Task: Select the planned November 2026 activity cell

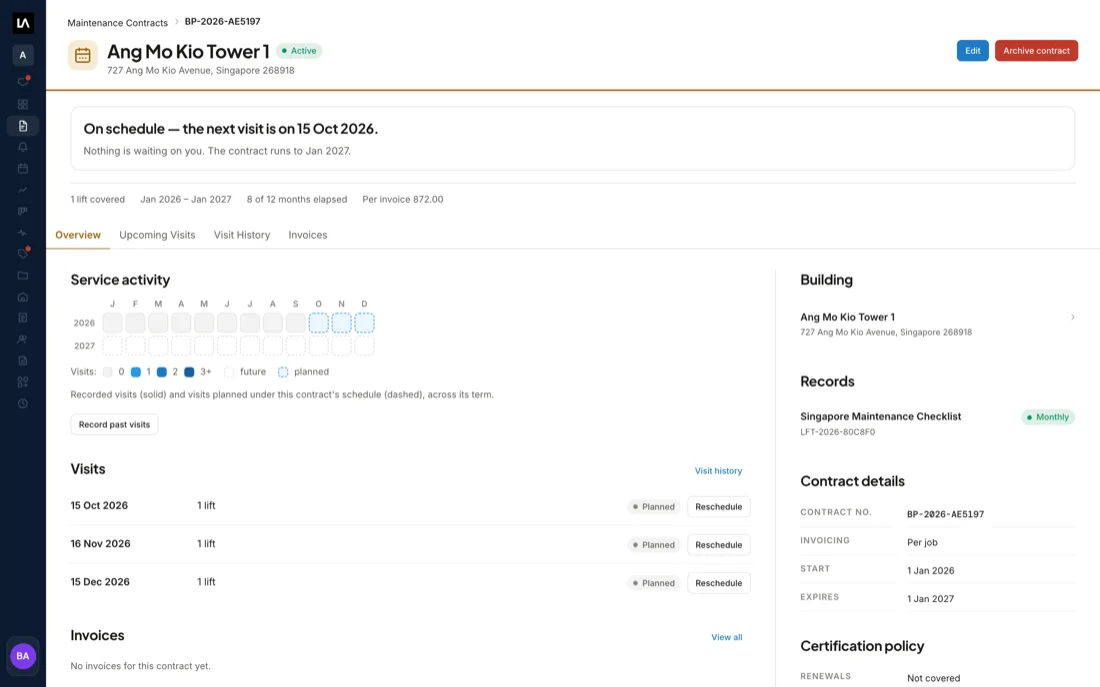Action: pos(342,323)
